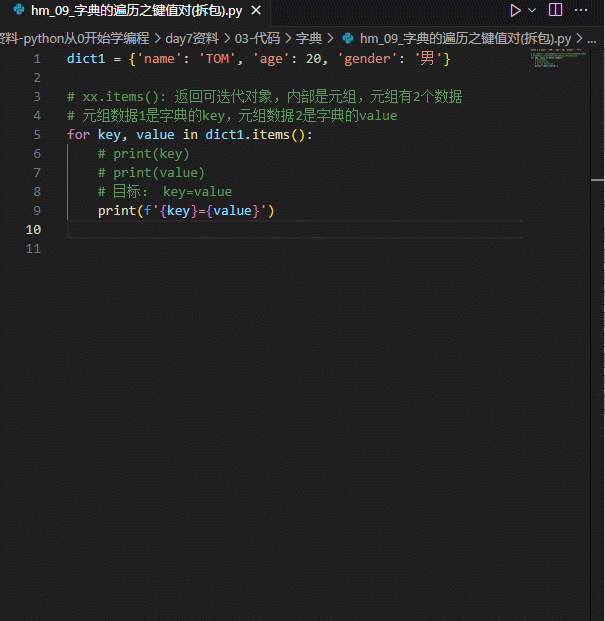The image size is (605, 621).
Task: Click the 目标: key=value comment on line 8
Action: pos(165,192)
